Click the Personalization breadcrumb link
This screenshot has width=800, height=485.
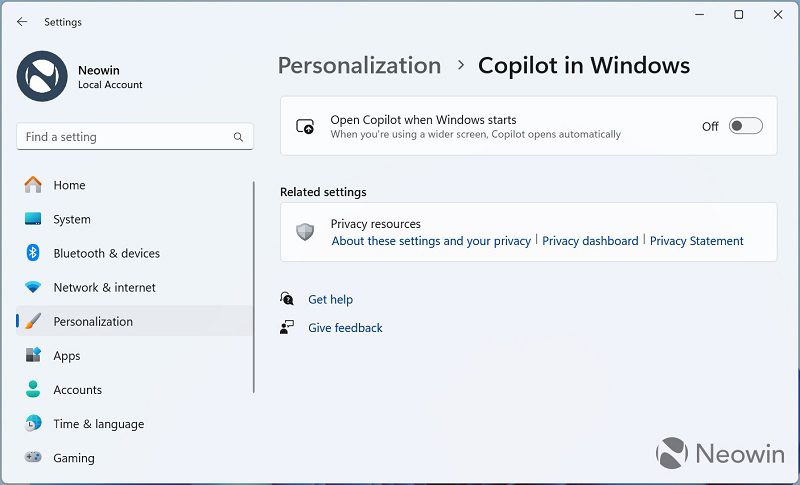click(x=359, y=65)
